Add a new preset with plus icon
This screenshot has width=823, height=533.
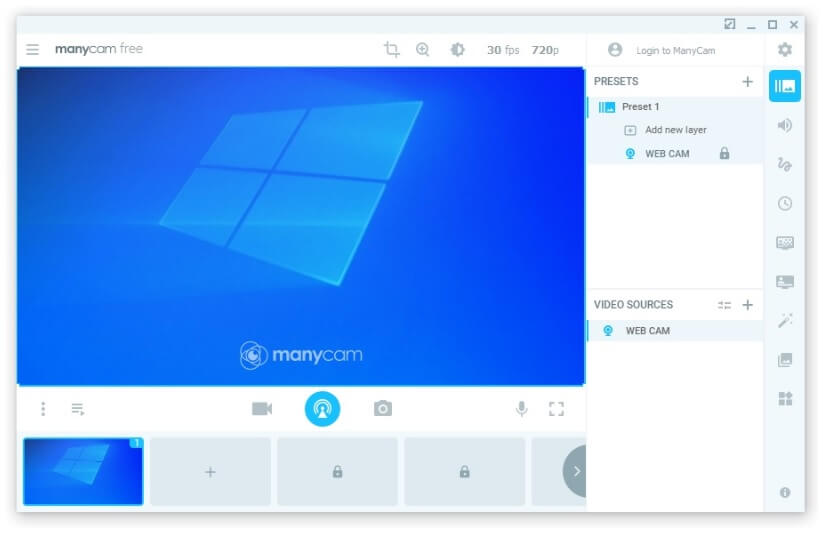point(747,81)
